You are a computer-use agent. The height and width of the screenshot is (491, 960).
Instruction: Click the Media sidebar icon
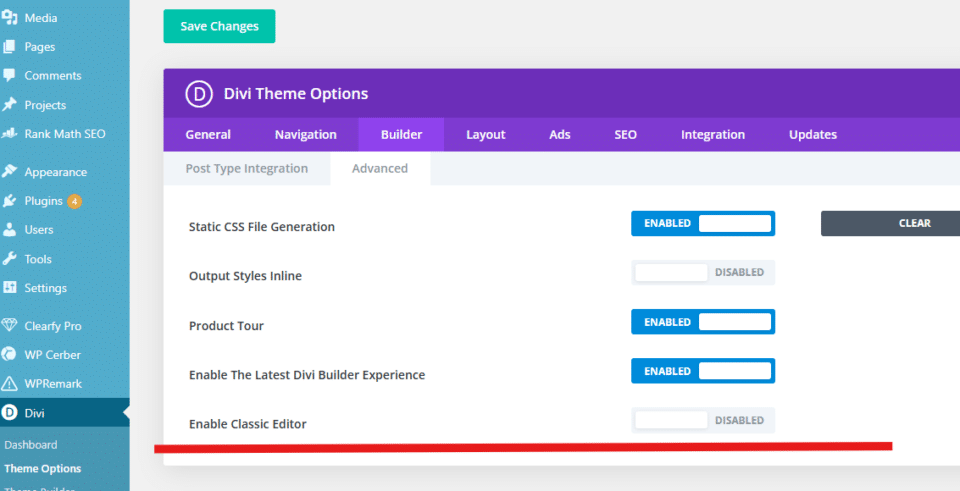coord(9,18)
